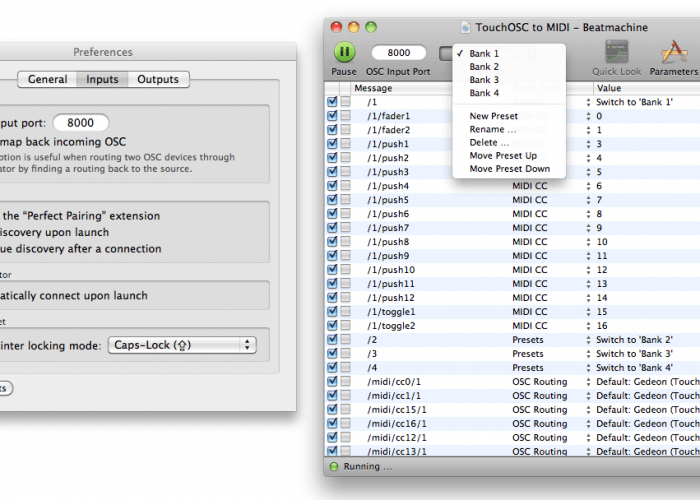Uncheck the enabled checkbox for /1/fader1

click(x=332, y=116)
